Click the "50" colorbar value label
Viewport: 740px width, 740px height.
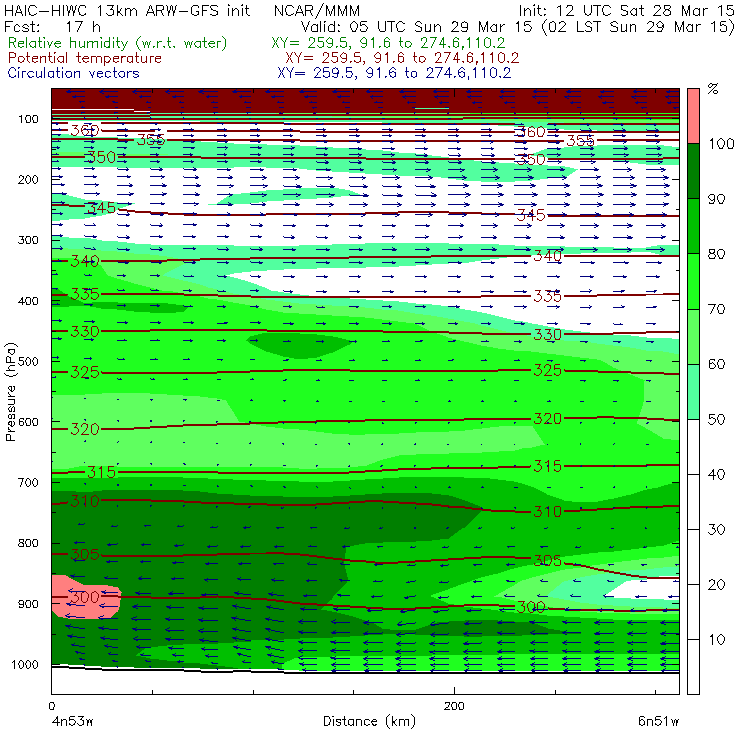click(716, 419)
